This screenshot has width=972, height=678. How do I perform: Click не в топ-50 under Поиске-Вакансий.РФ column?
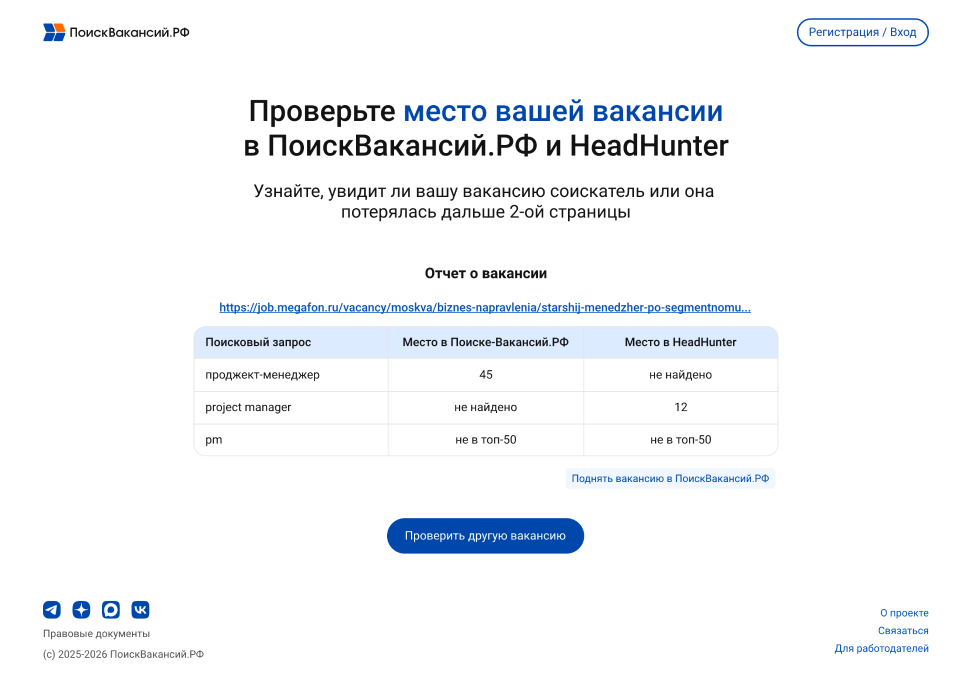(x=486, y=440)
